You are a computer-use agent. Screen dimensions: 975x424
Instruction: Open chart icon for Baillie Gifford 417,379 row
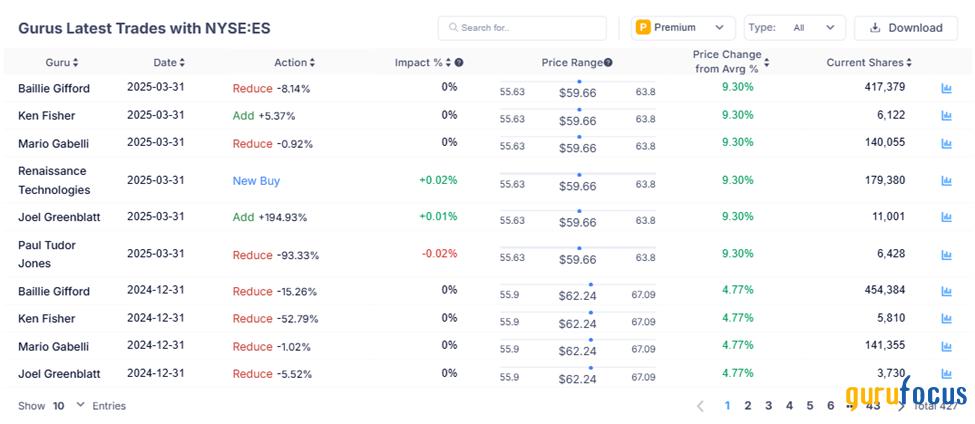946,89
